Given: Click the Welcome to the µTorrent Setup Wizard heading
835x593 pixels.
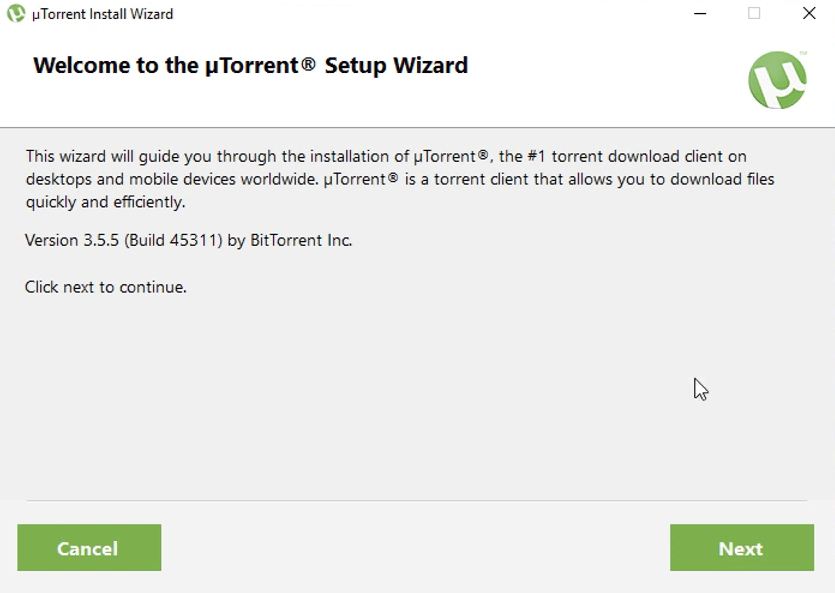Looking at the screenshot, I should (x=250, y=65).
